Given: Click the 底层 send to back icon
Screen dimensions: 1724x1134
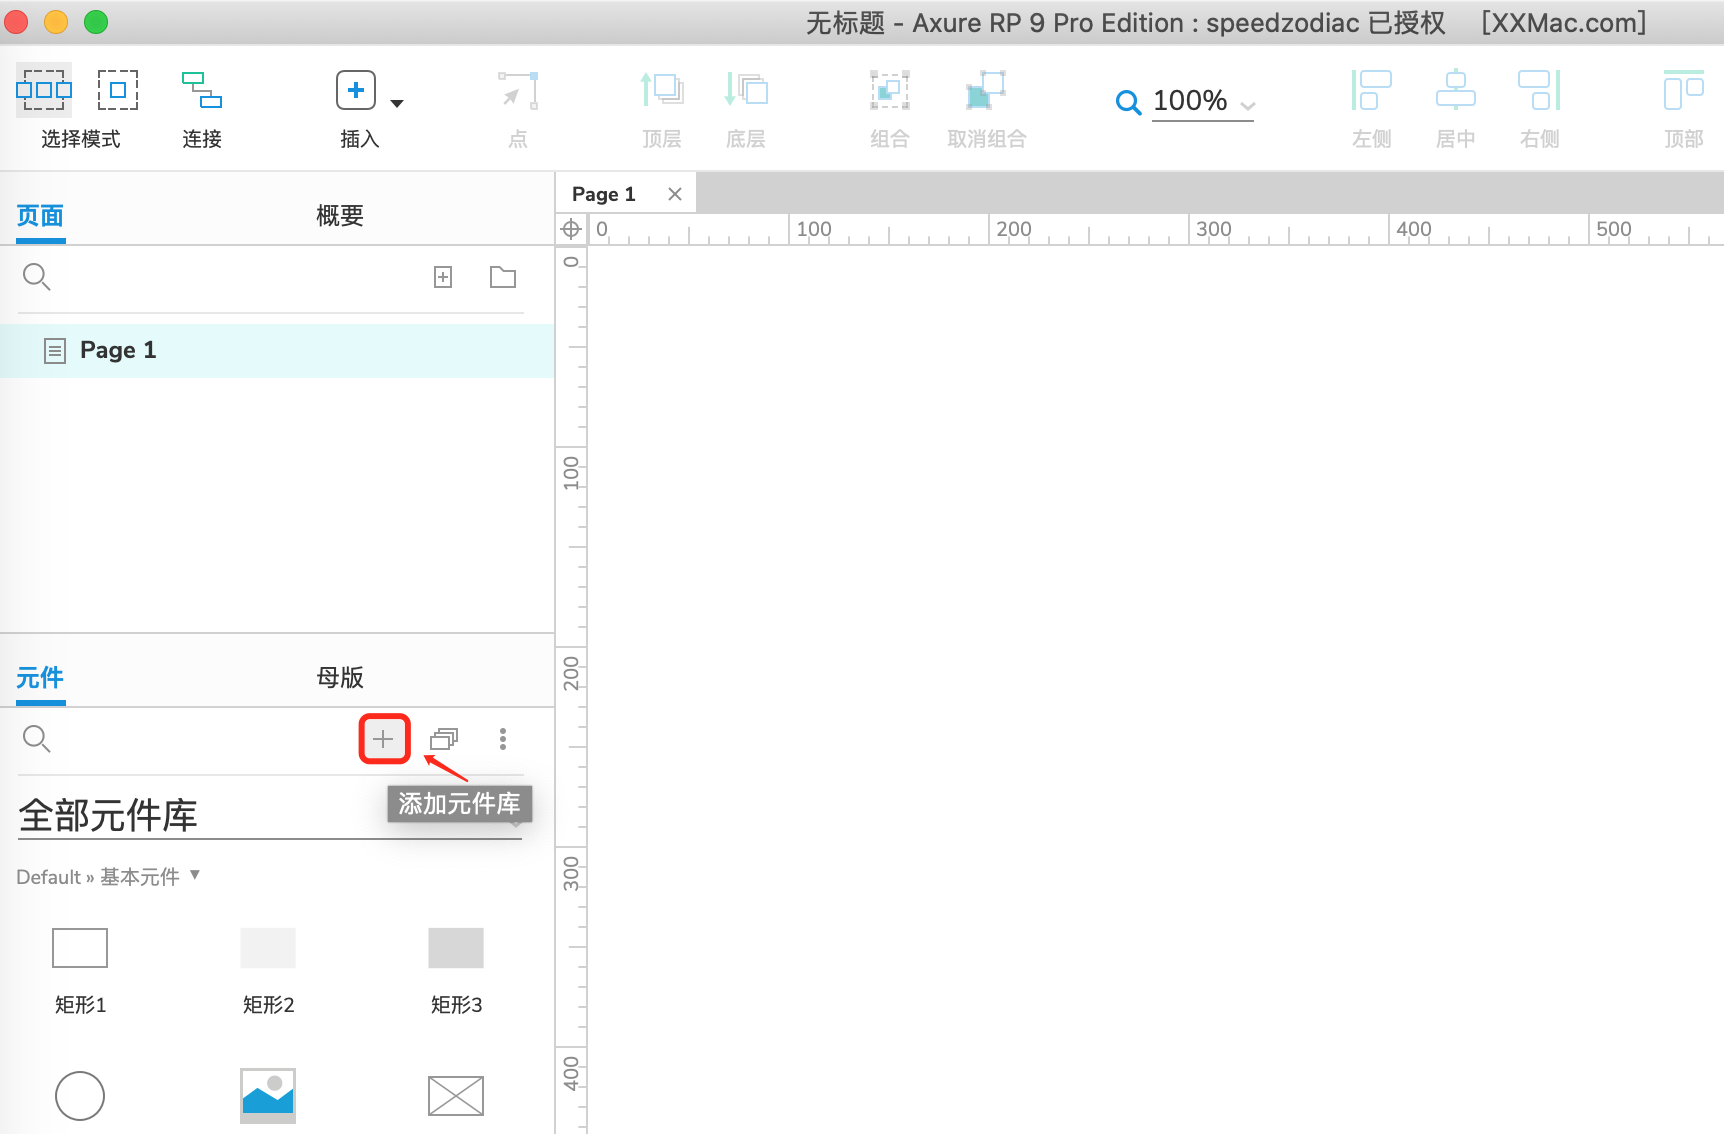Looking at the screenshot, I should click(x=746, y=90).
